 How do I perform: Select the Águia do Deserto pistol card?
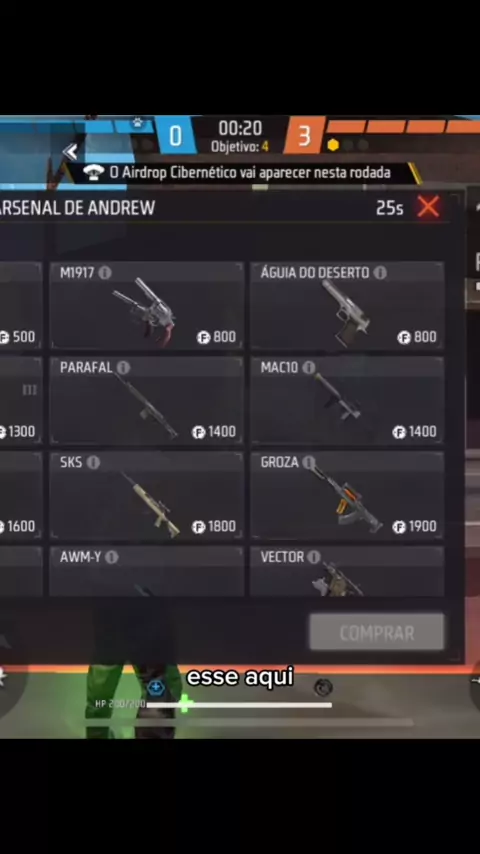pos(347,306)
